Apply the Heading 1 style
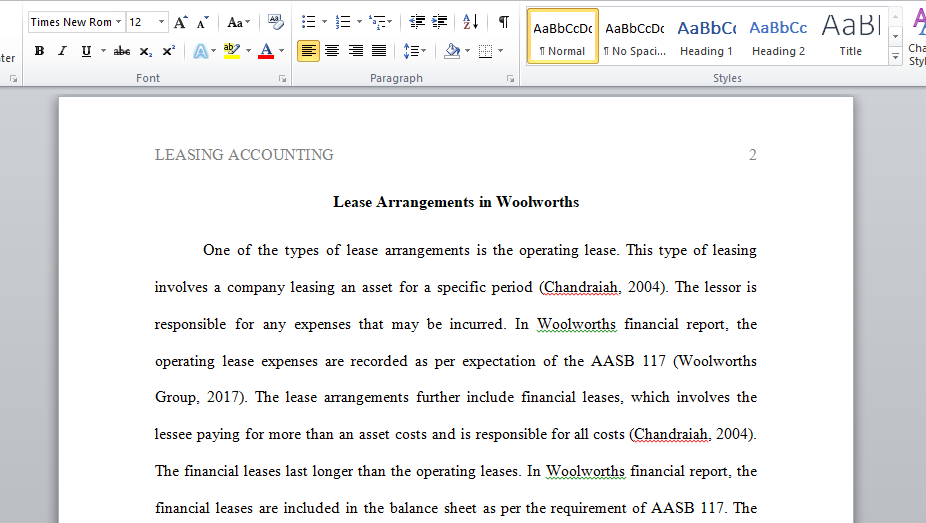The image size is (926, 523). click(706, 37)
